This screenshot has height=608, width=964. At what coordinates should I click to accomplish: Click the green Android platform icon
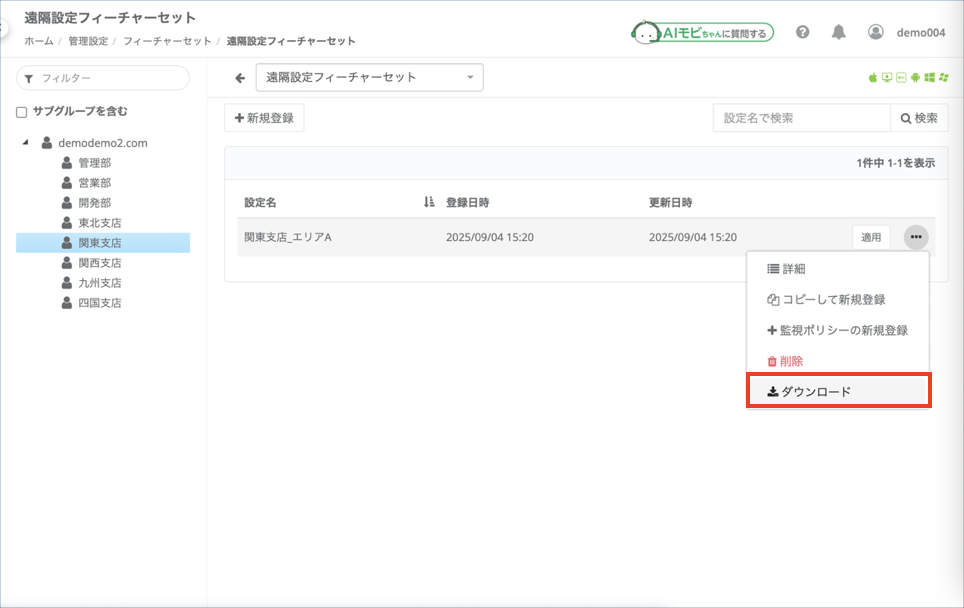(x=915, y=77)
